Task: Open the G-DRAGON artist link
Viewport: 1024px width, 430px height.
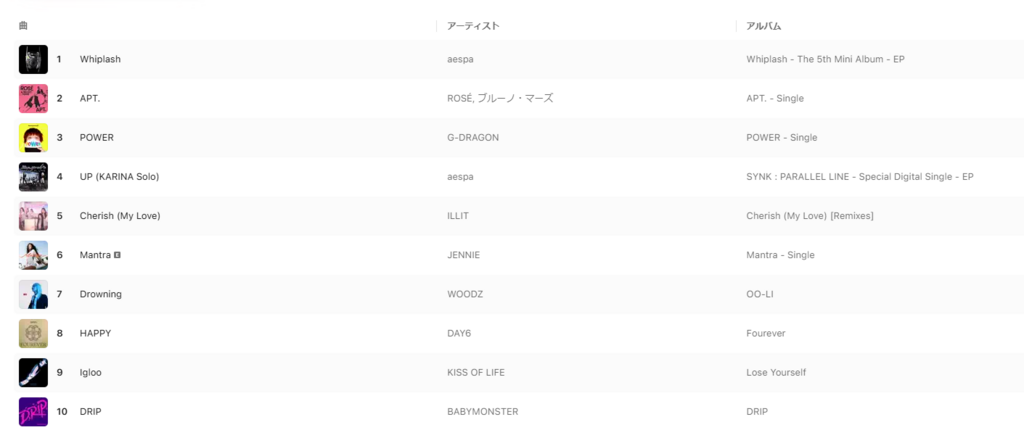Action: 473,137
